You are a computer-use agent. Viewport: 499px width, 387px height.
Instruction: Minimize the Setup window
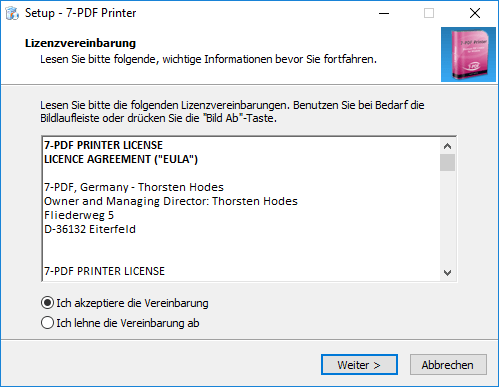tap(384, 13)
